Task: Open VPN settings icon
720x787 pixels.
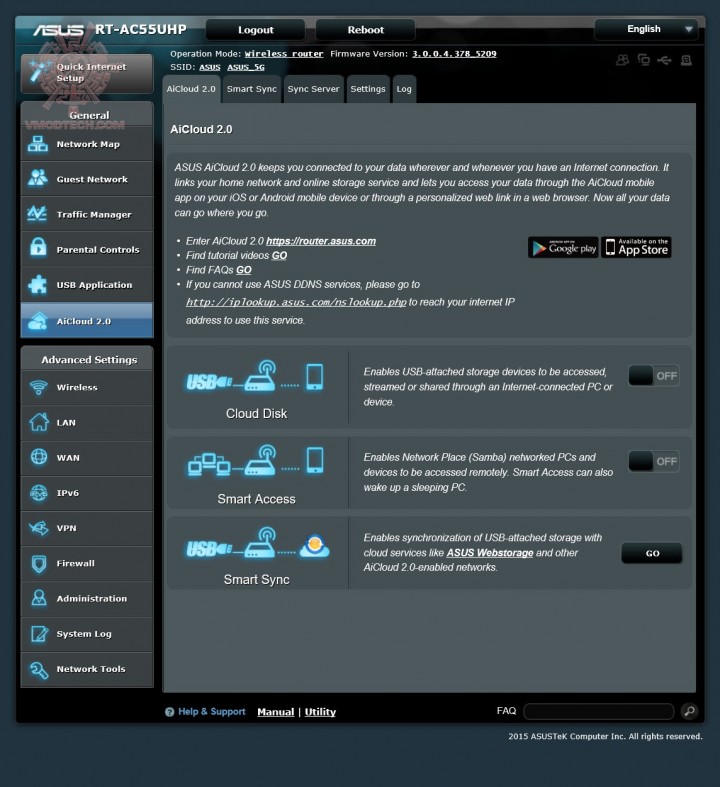Action: [x=39, y=528]
